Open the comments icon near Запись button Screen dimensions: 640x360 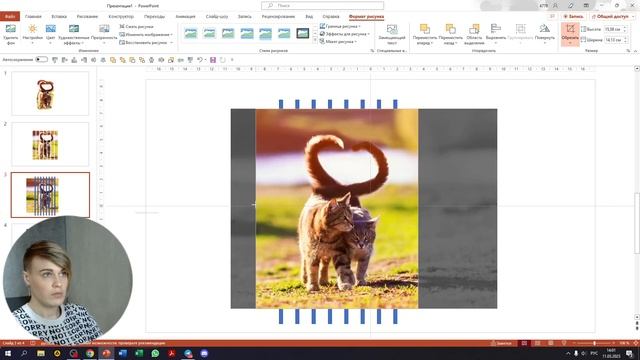[552, 16]
